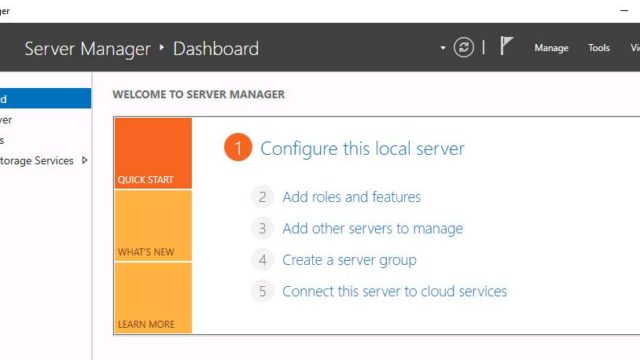Click the step 4 number circle
This screenshot has width=640, height=360.
pos(262,260)
